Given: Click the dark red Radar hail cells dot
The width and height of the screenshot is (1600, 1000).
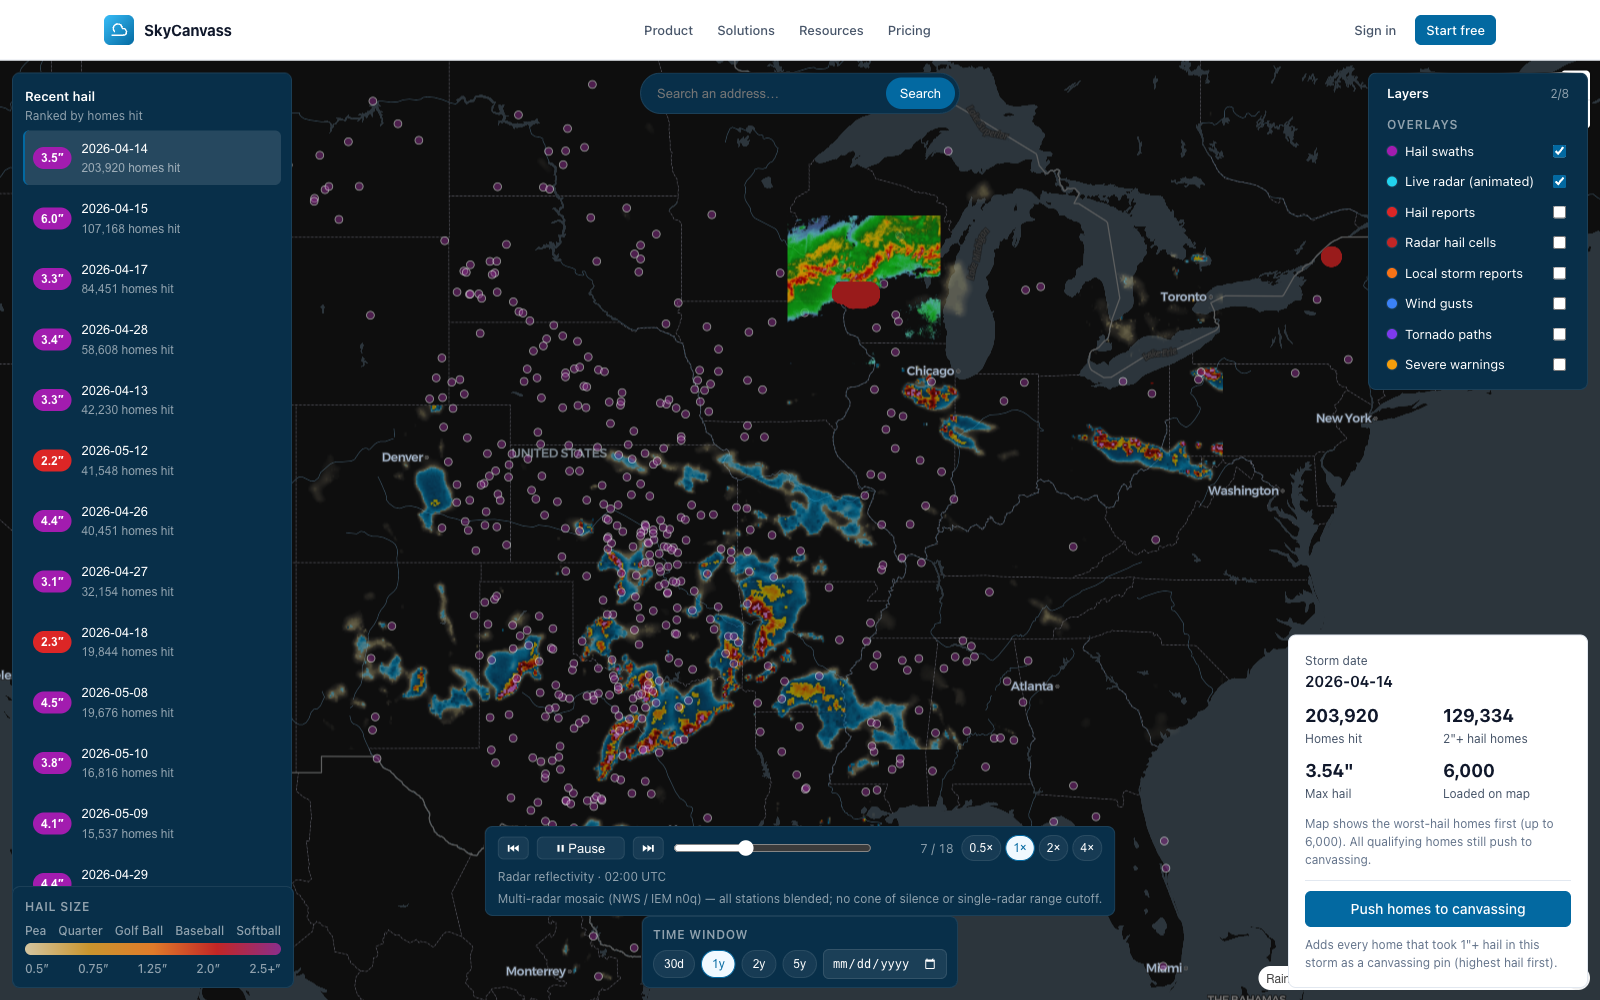Looking at the screenshot, I should [1392, 243].
